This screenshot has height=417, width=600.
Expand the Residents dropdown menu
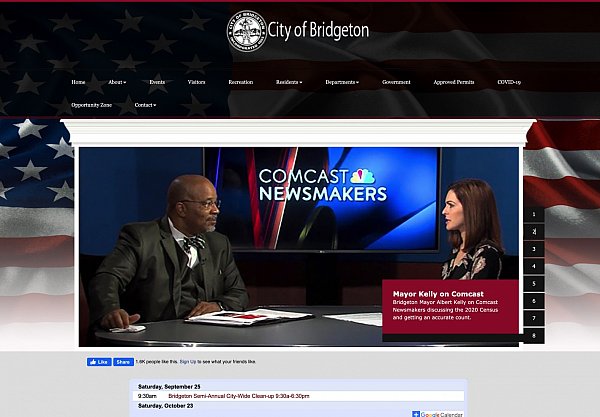tap(289, 82)
